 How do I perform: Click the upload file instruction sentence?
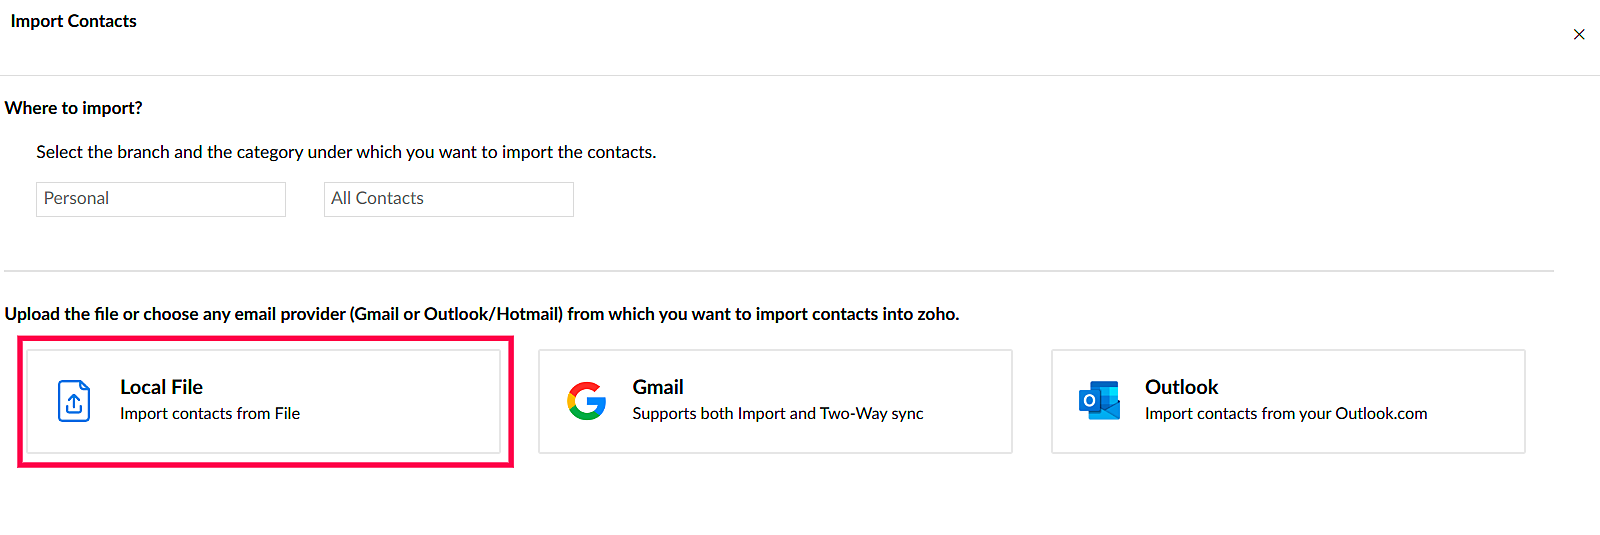click(x=481, y=314)
